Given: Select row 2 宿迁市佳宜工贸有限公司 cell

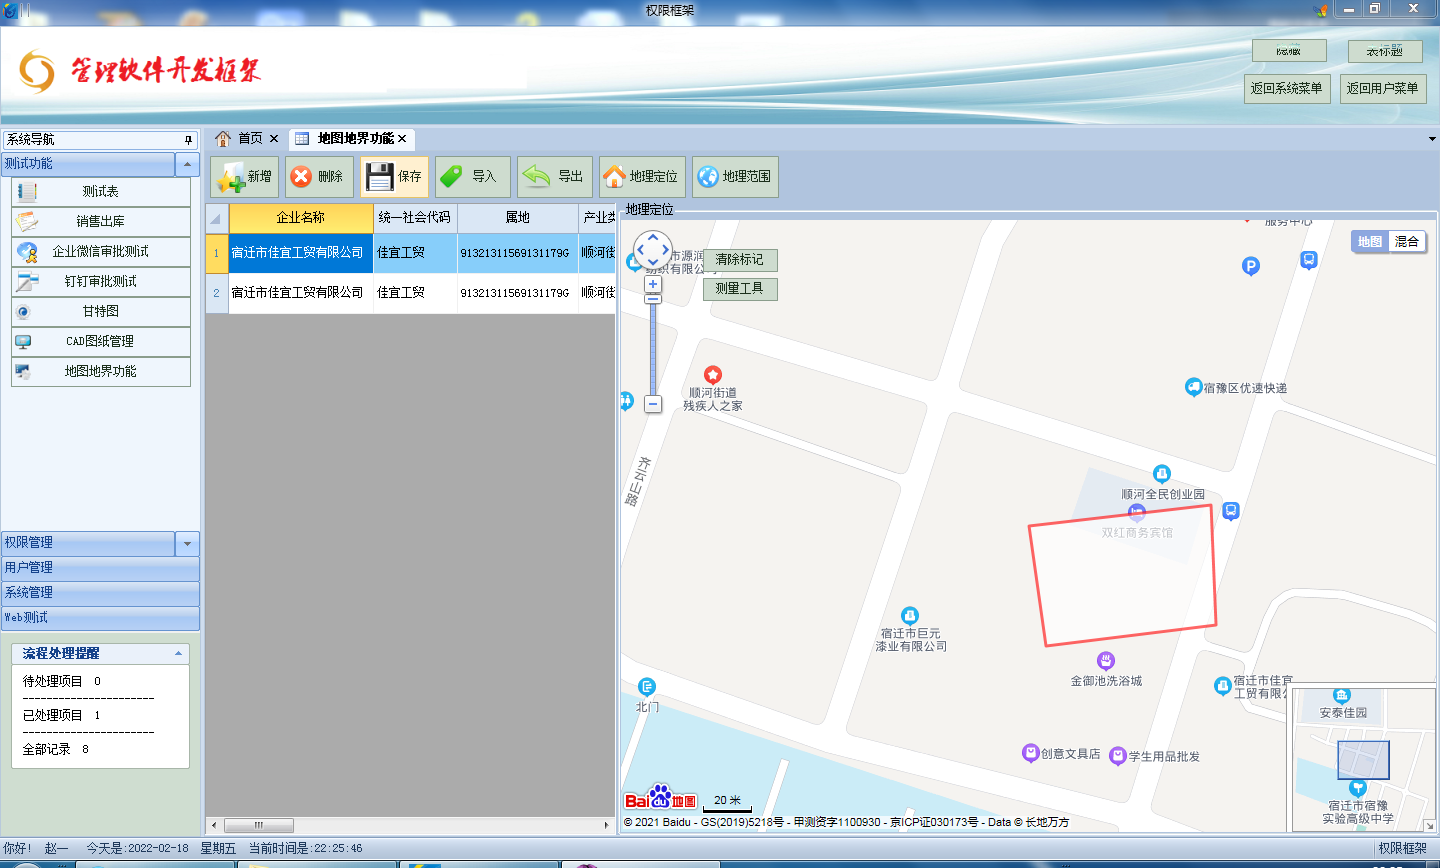Looking at the screenshot, I should coord(301,293).
